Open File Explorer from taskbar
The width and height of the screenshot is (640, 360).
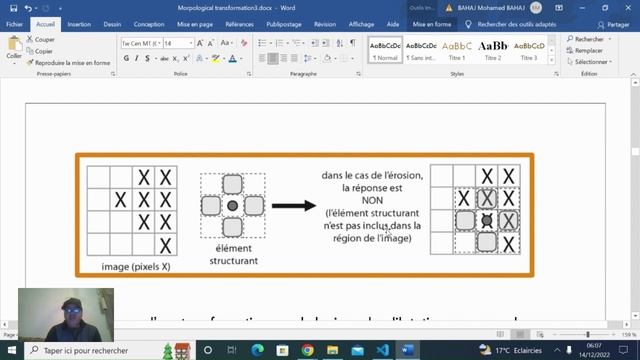333,350
